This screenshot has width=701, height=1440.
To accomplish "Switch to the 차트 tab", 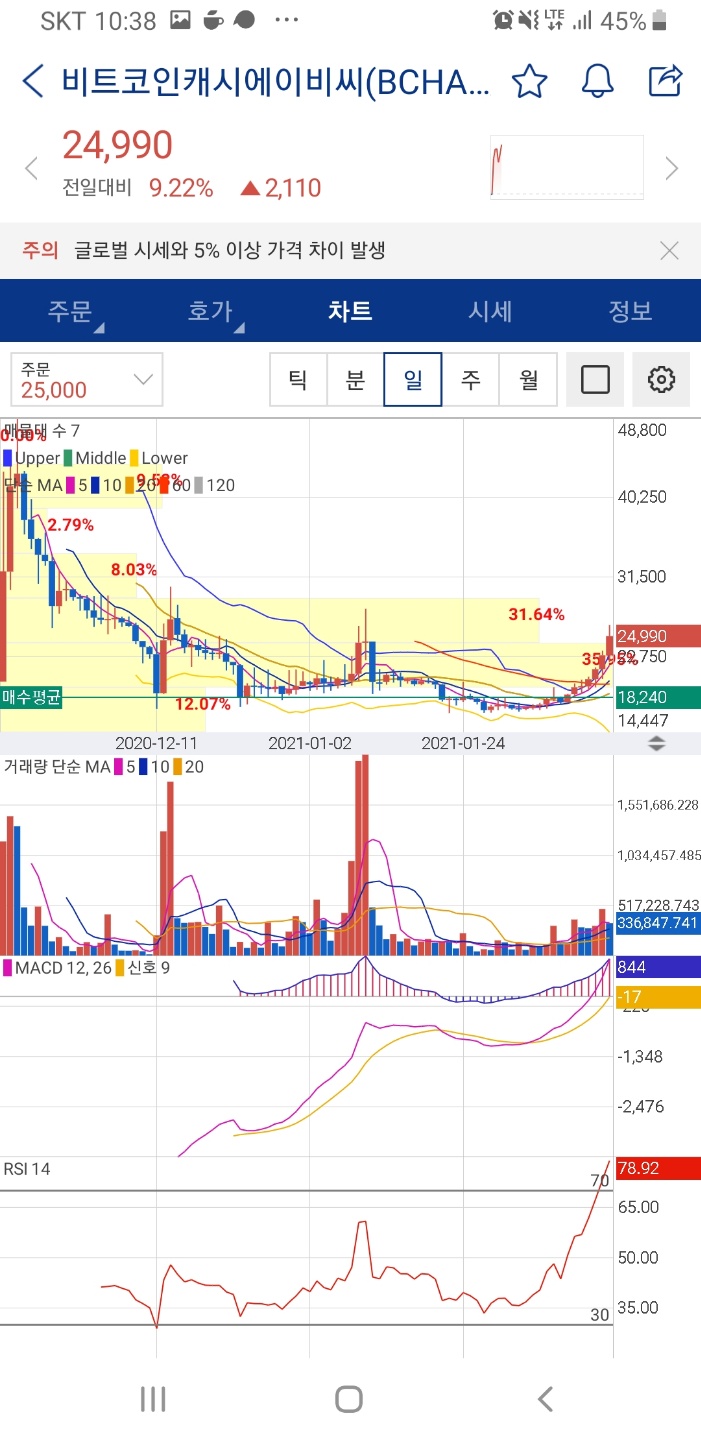I will (350, 311).
